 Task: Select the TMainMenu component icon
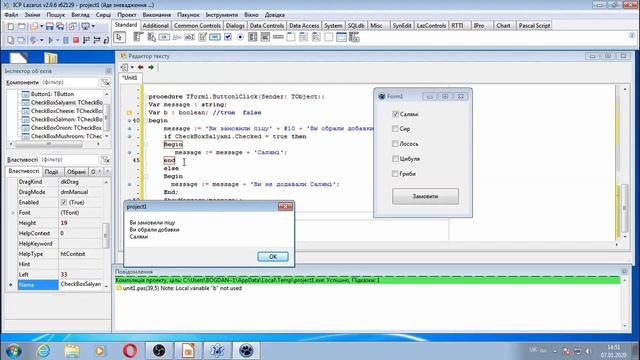pos(138,37)
